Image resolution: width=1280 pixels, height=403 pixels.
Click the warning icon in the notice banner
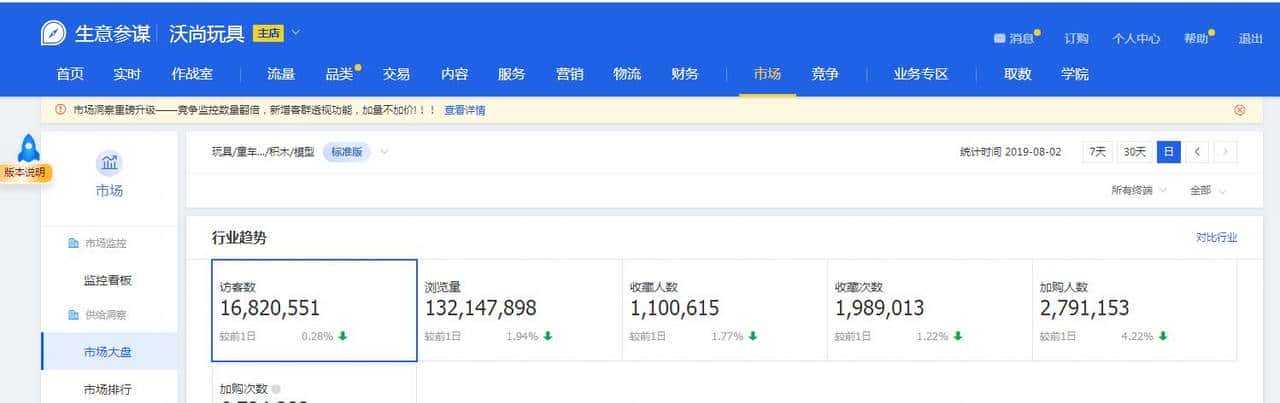click(61, 110)
